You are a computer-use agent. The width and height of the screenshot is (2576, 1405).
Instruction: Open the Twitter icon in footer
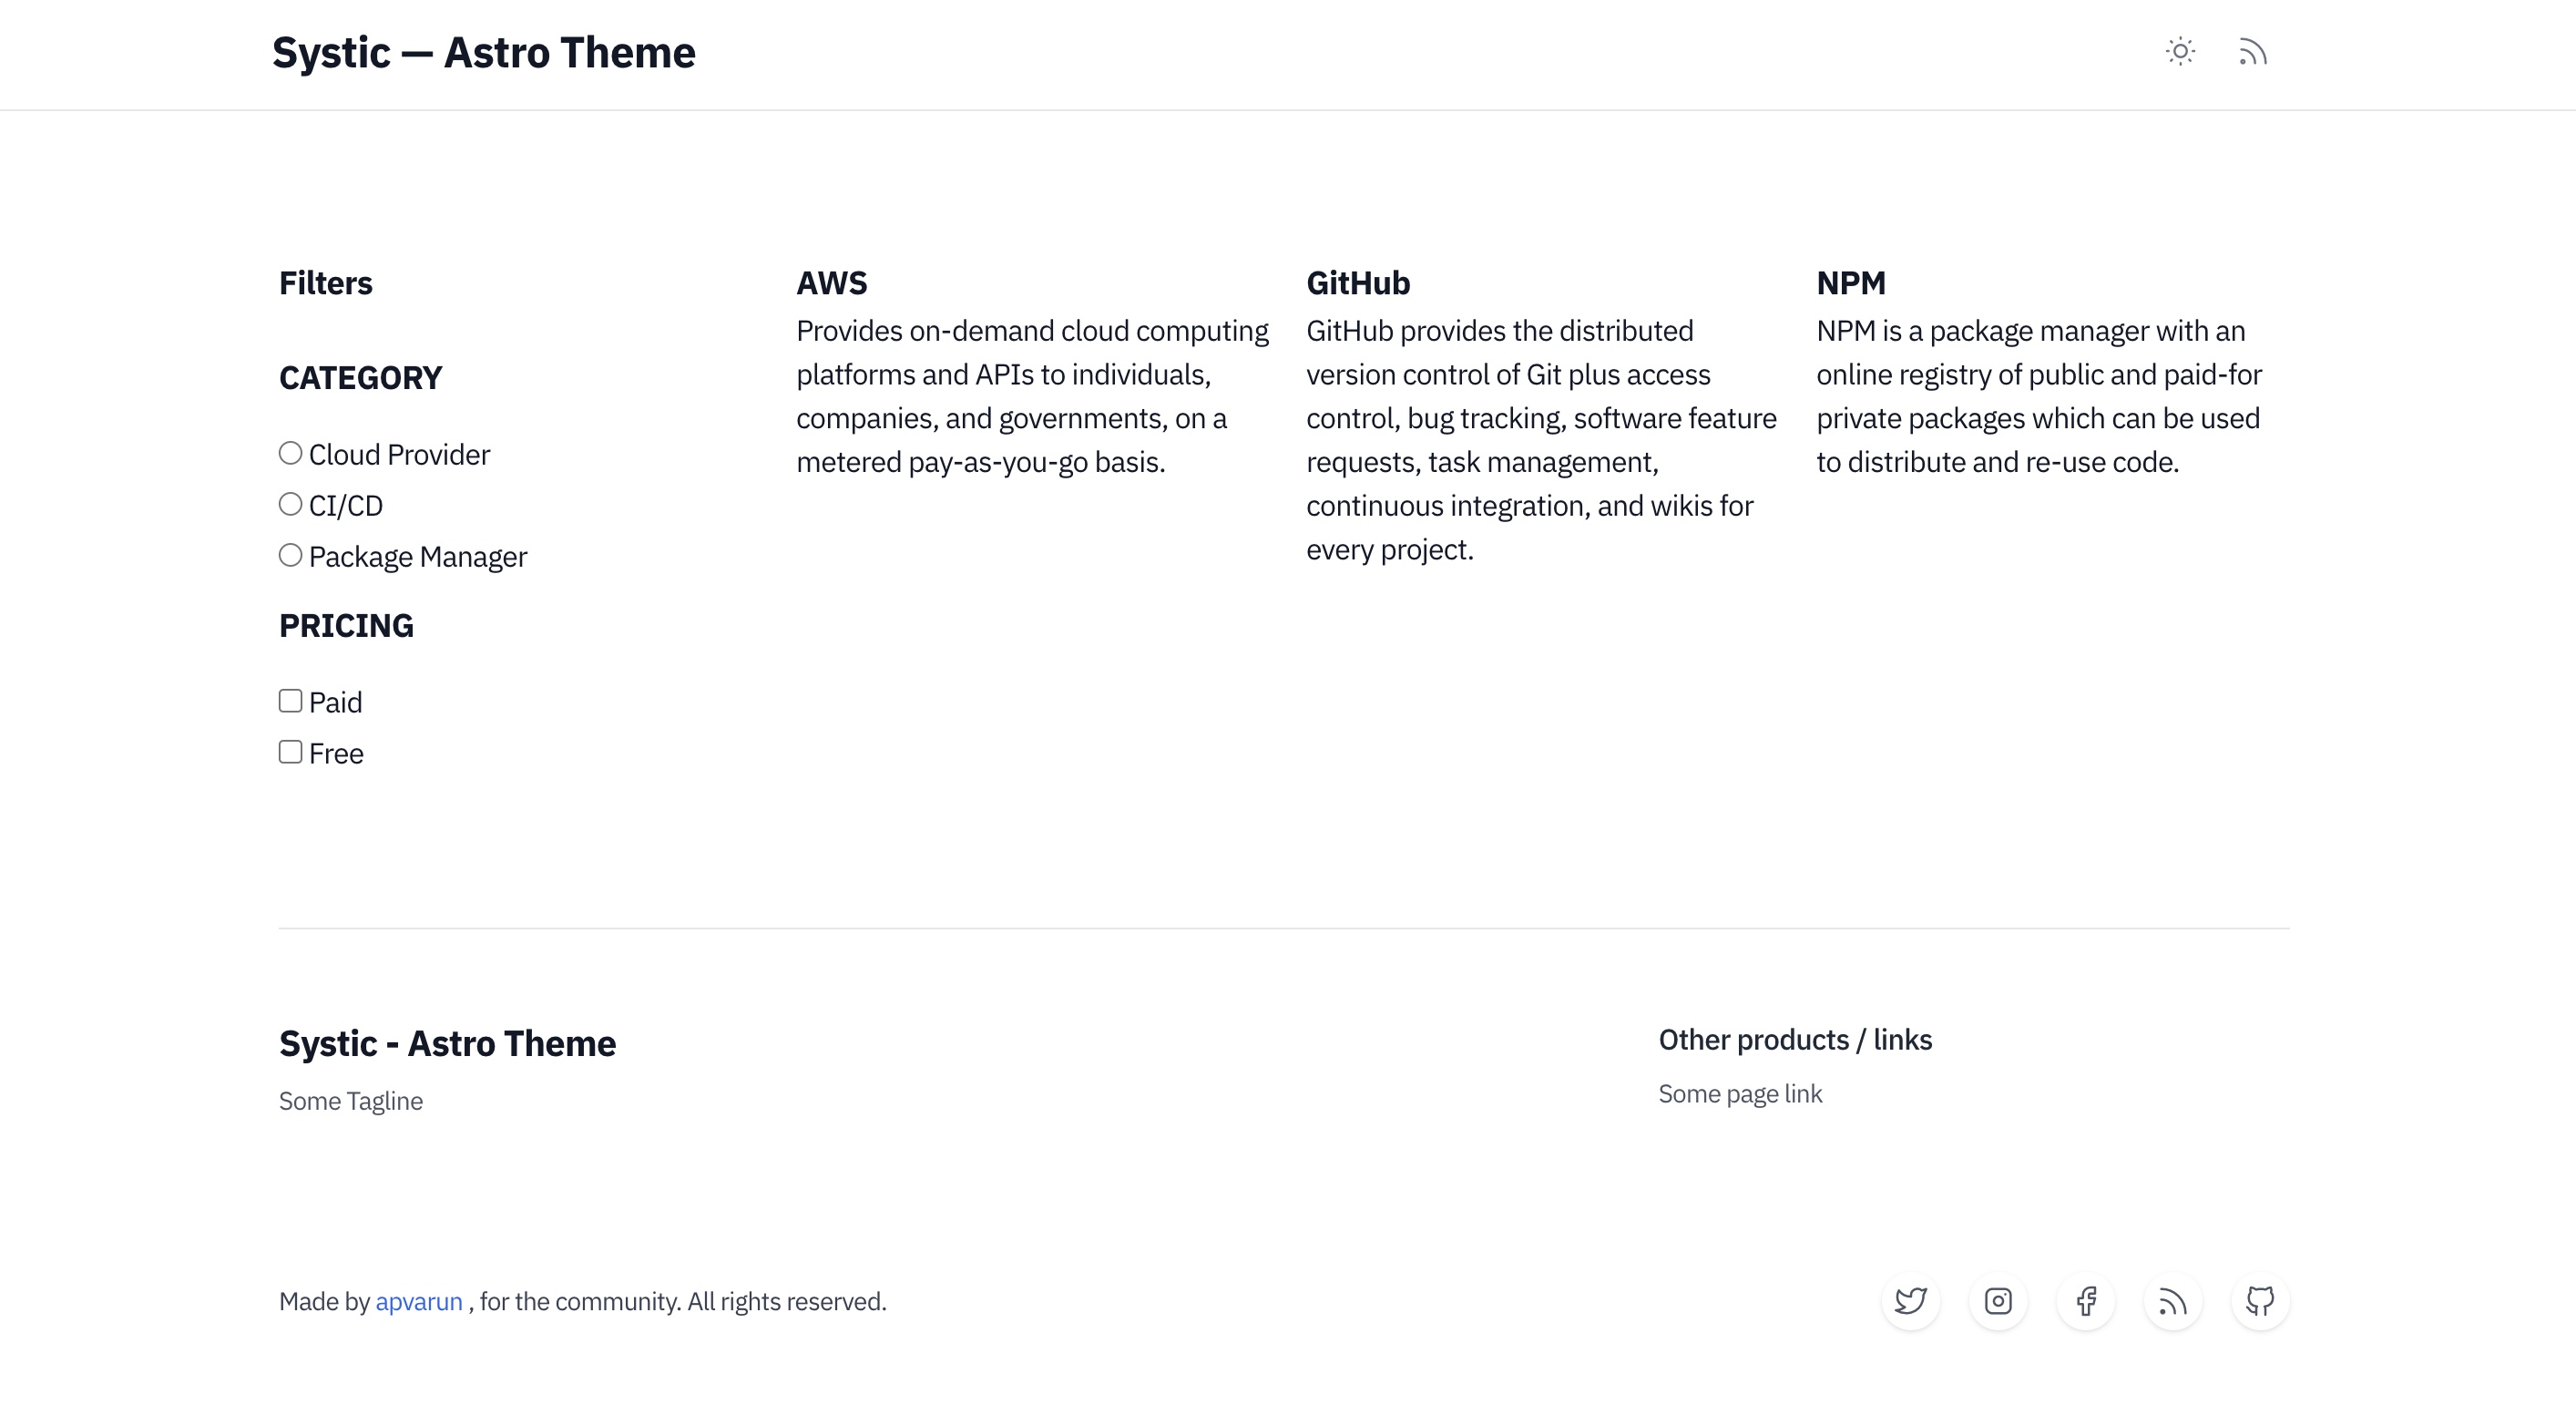(x=1910, y=1301)
